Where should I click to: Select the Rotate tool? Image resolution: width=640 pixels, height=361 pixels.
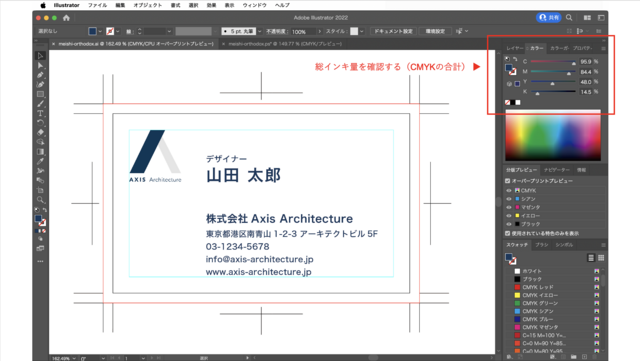tap(40, 123)
